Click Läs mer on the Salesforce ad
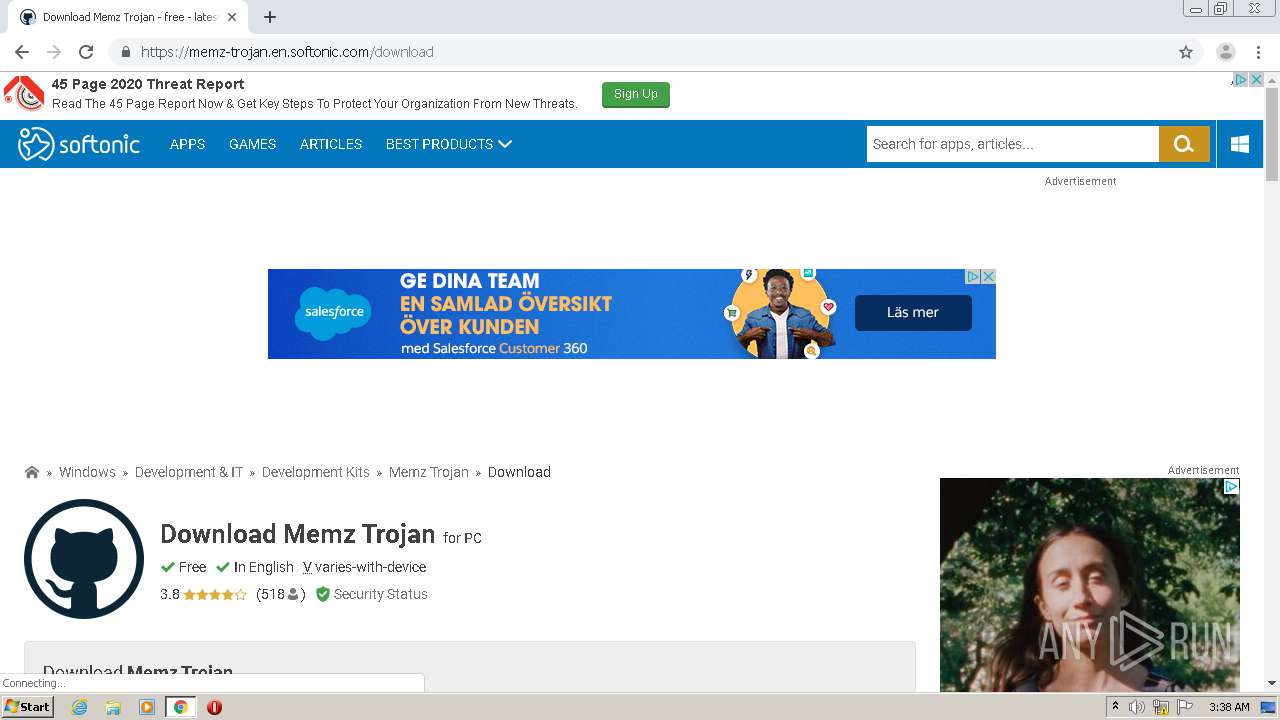Screen dimensions: 1280x720 913,312
